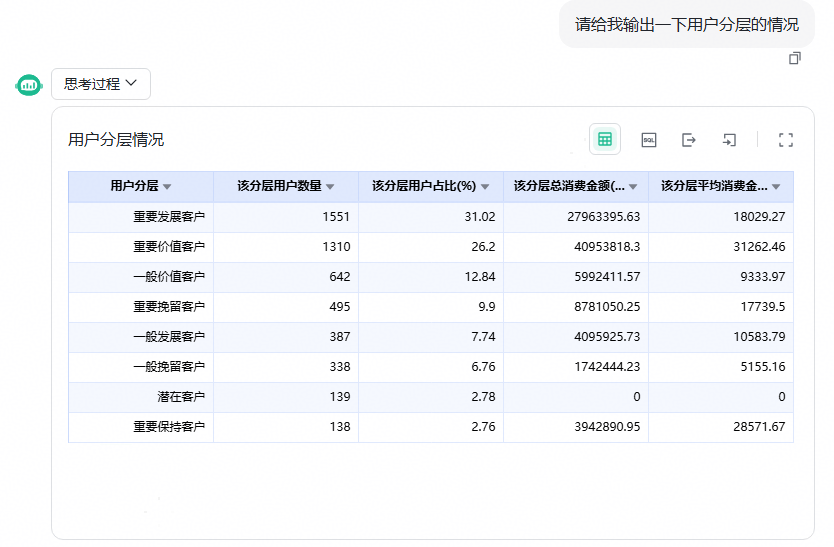The height and width of the screenshot is (547, 834).
Task: Click average spend value 9333.97
Action: (x=763, y=277)
